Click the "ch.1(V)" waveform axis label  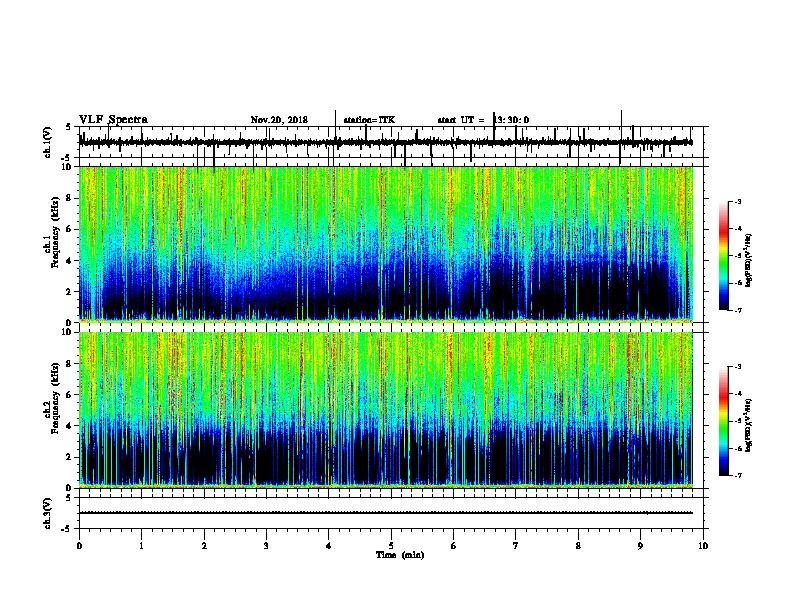[x=48, y=142]
